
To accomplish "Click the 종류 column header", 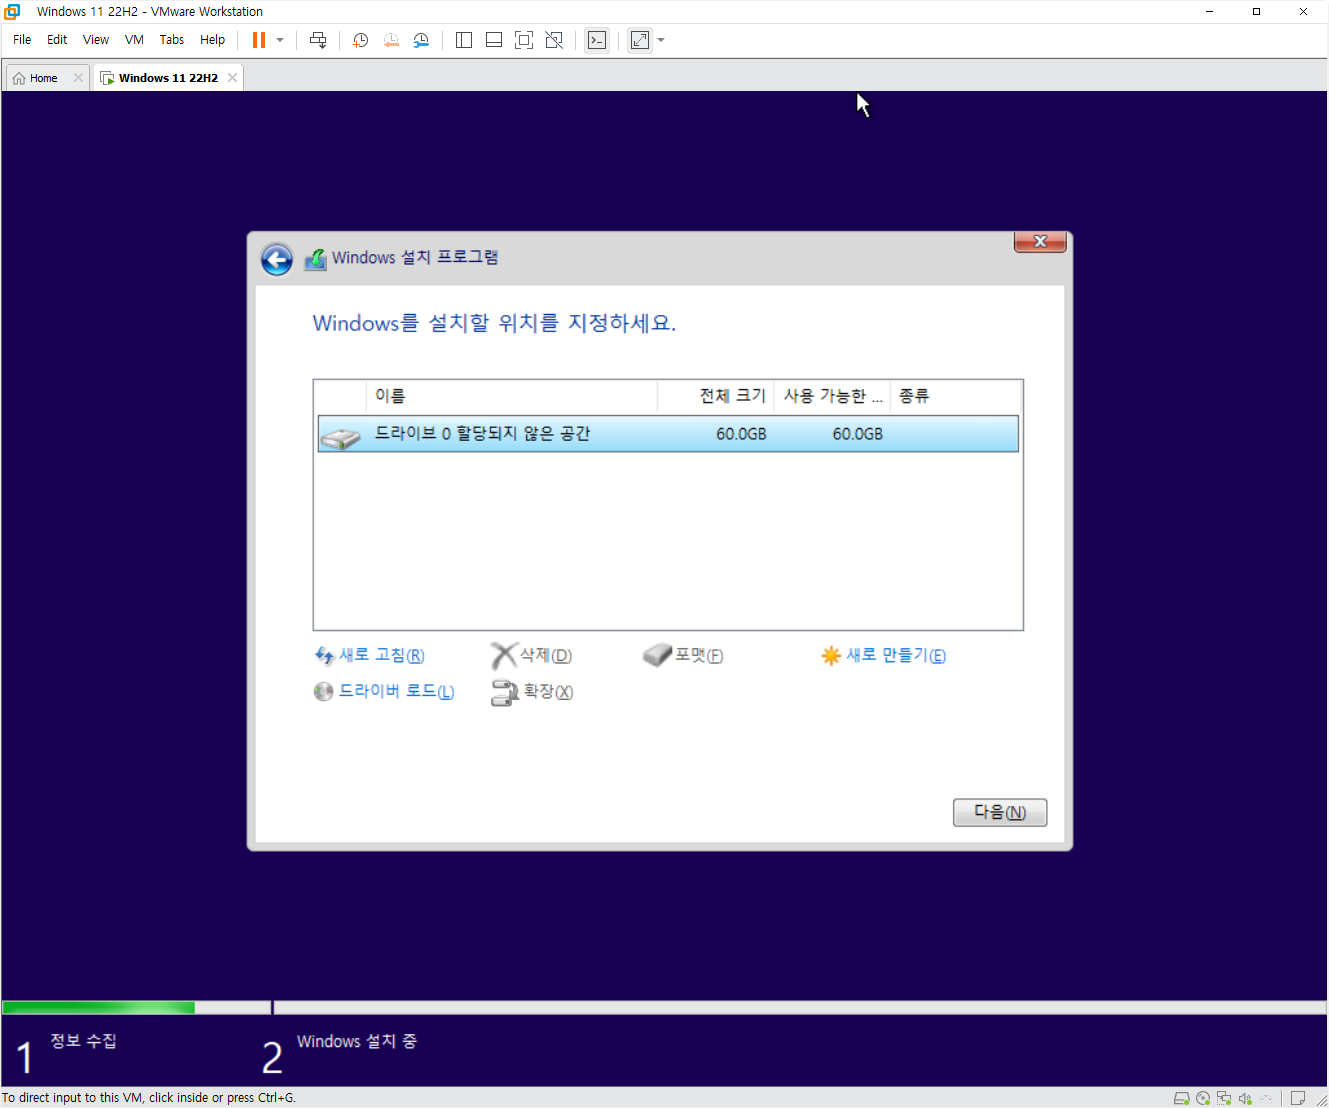I will (x=956, y=396).
